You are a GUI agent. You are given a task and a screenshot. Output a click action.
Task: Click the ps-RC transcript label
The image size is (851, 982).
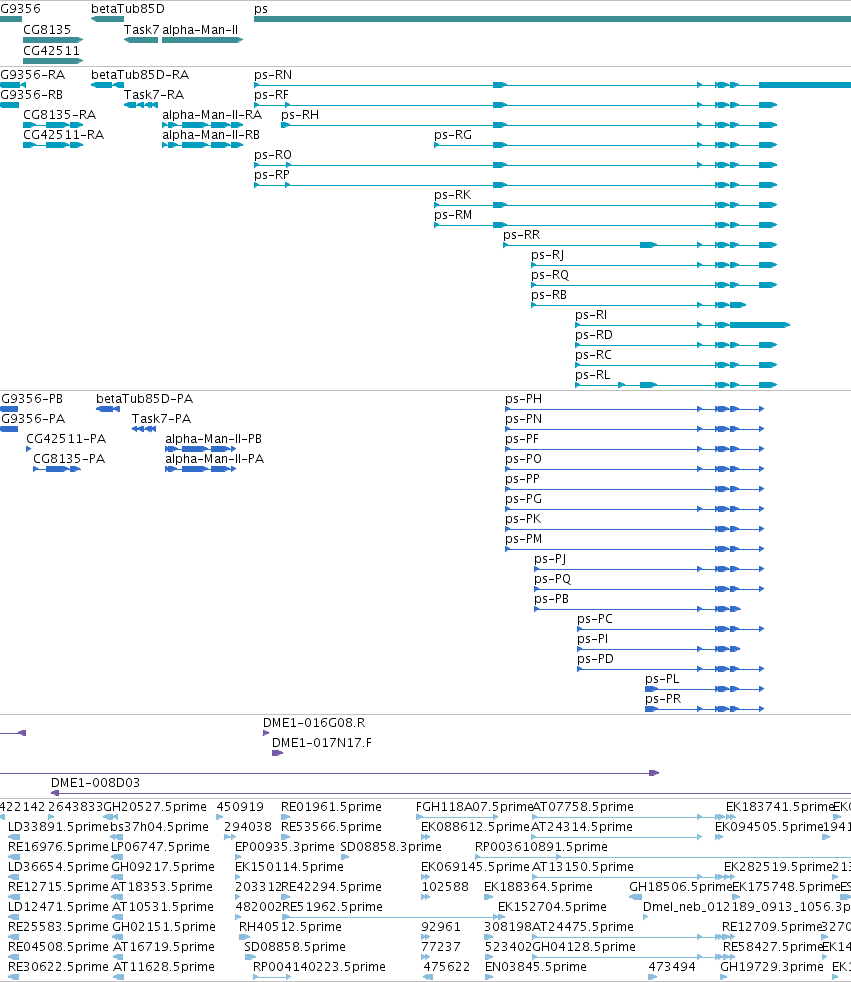593,355
